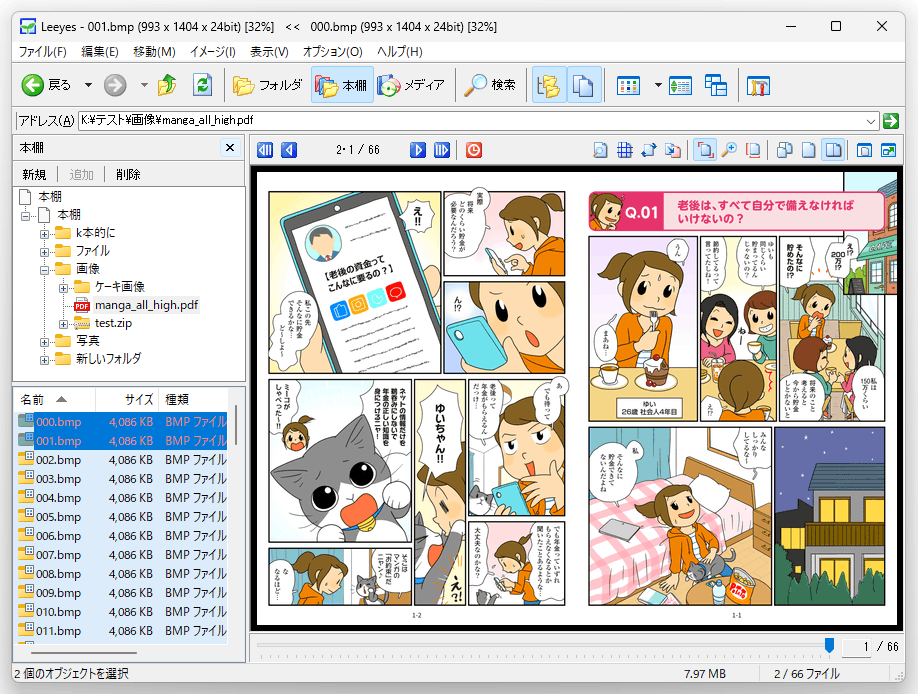Click the page position slider handle
This screenshot has width=918, height=694.
click(829, 645)
